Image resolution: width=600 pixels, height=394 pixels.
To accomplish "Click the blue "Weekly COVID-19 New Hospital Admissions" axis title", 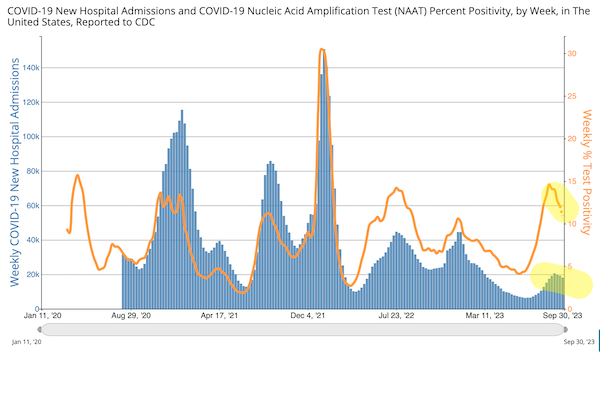I will pyautogui.click(x=15, y=172).
